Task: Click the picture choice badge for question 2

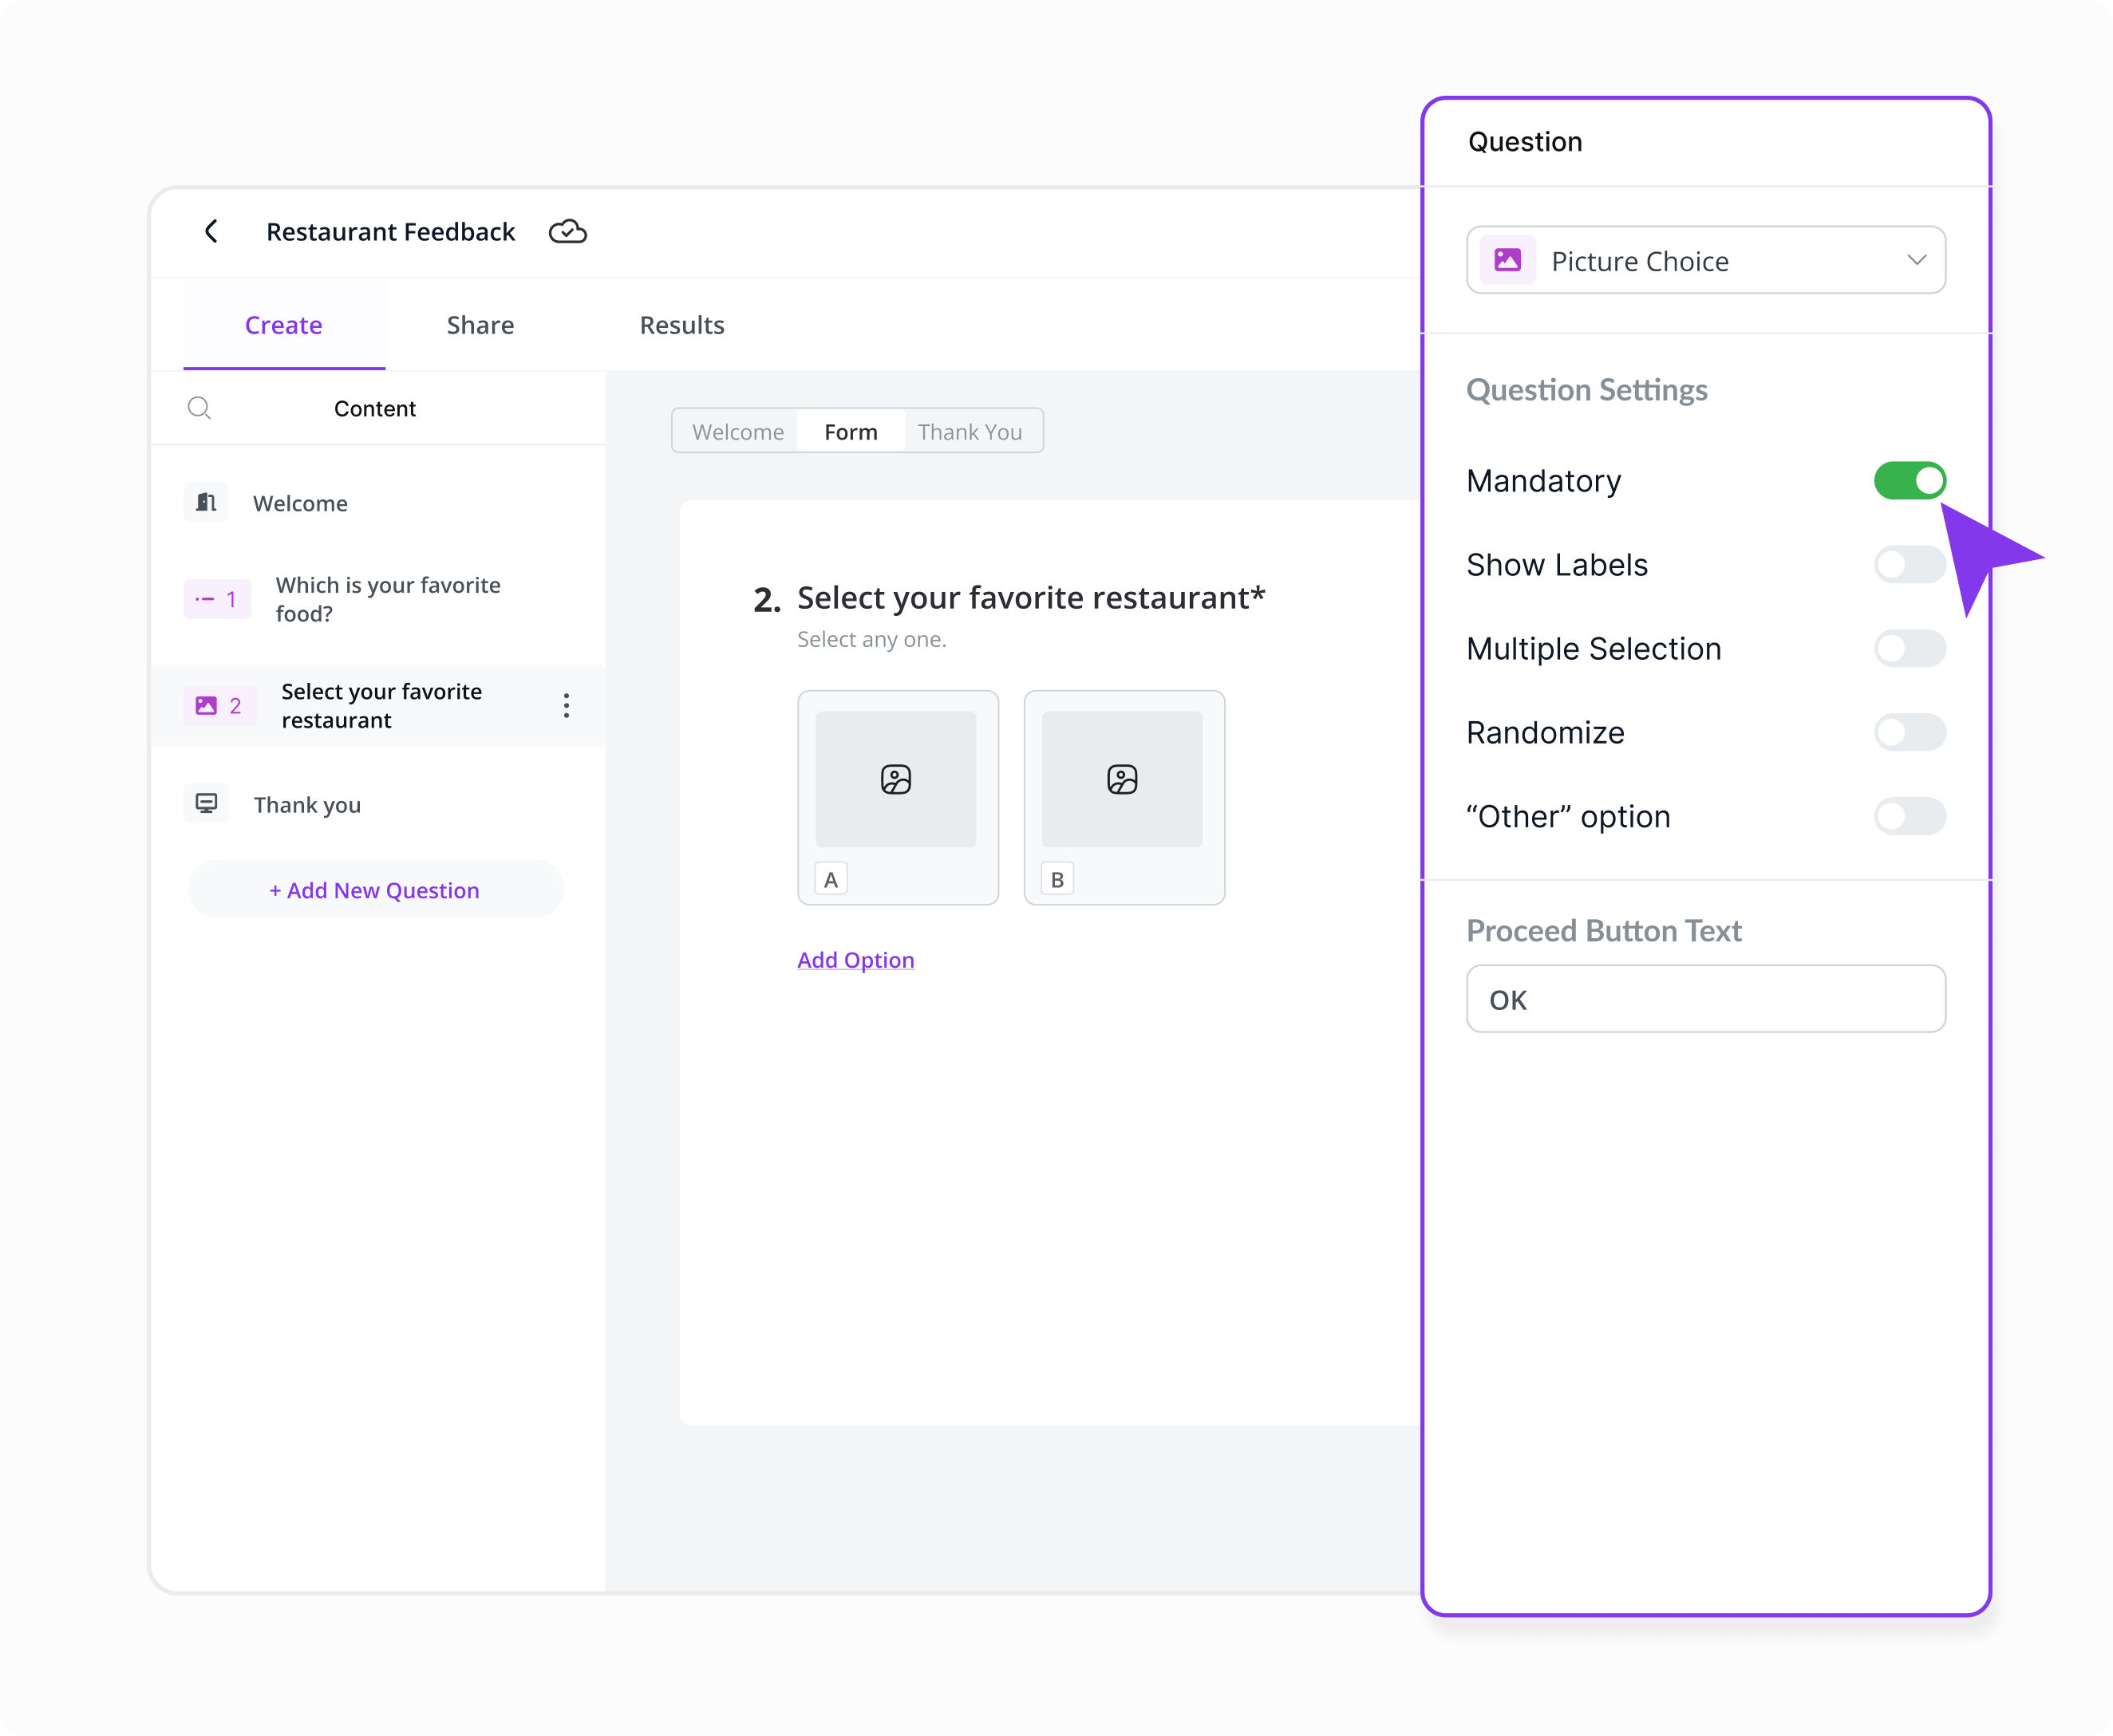Action: 219,706
